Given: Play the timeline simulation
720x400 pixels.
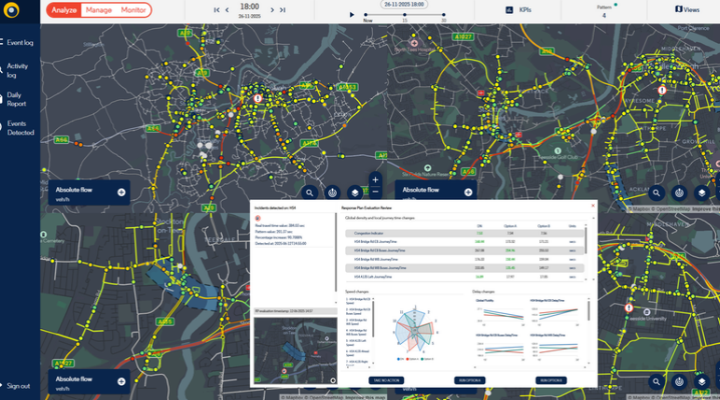Looking at the screenshot, I should [352, 15].
